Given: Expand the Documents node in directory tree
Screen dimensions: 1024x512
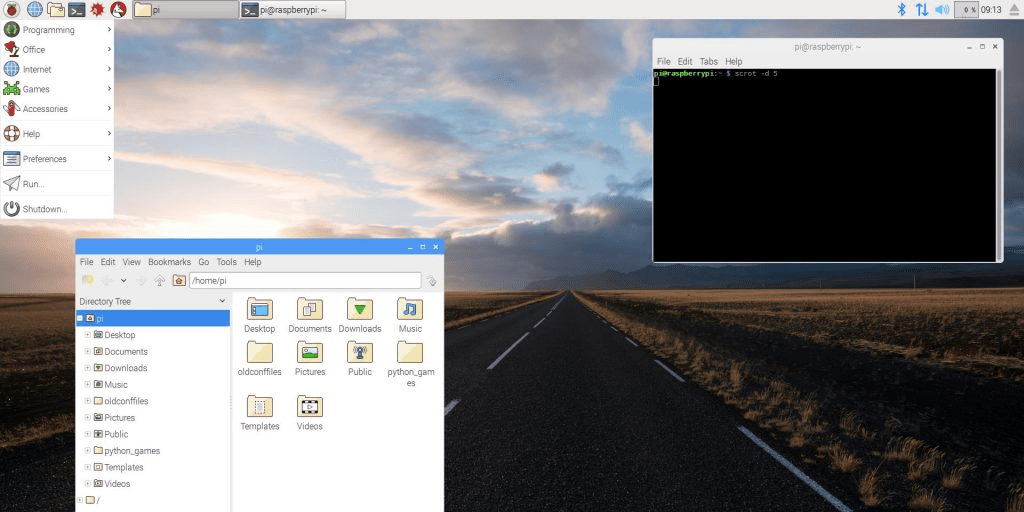Looking at the screenshot, I should coord(88,351).
